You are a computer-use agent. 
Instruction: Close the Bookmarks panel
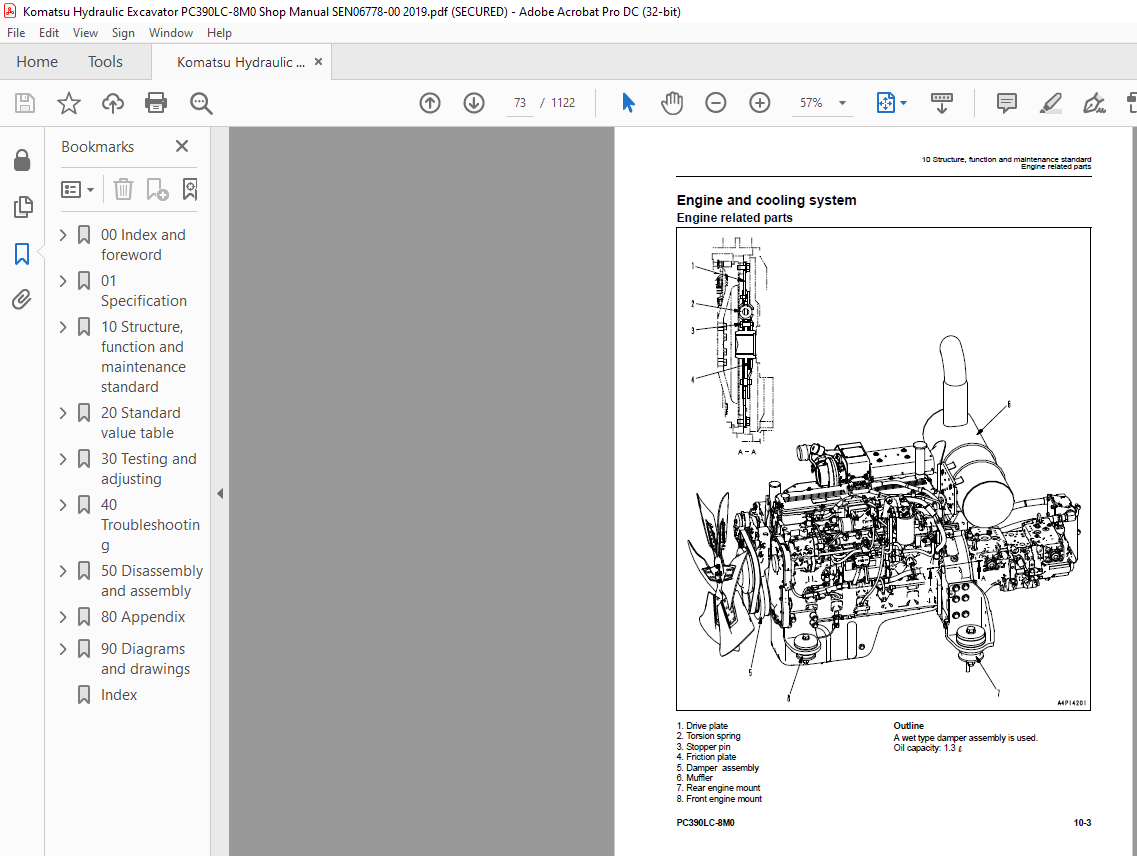point(182,147)
